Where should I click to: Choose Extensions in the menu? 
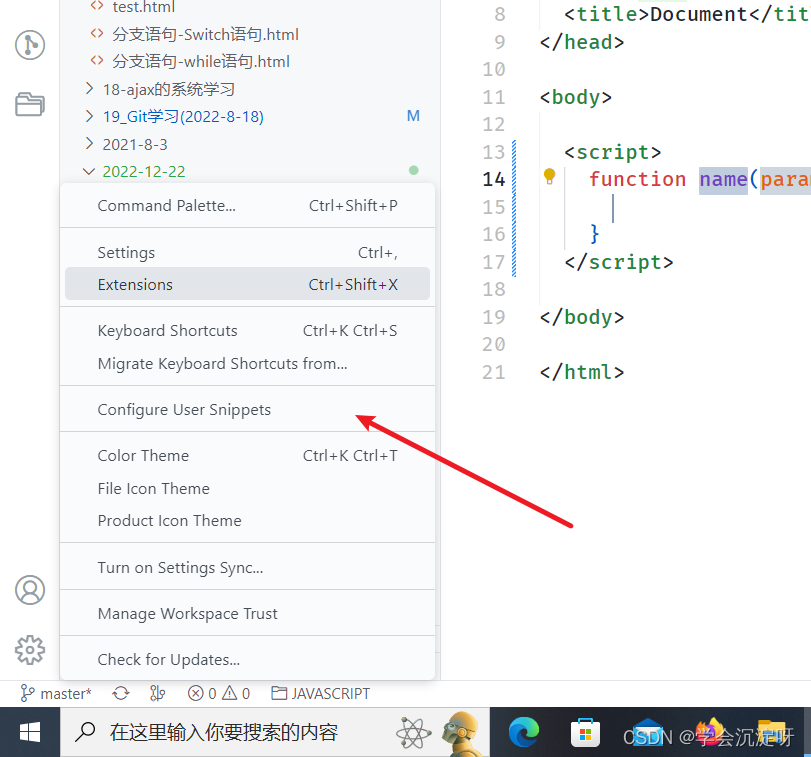247,284
